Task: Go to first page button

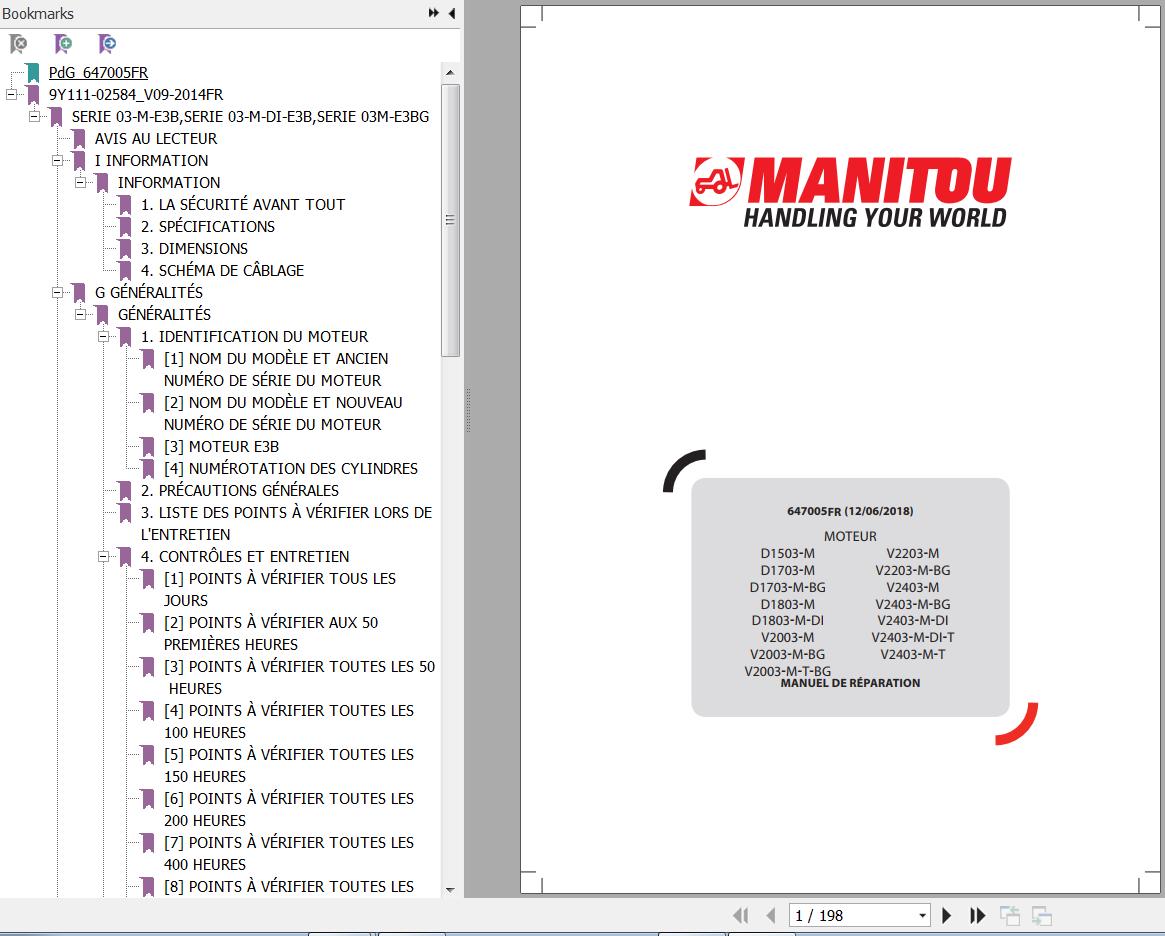Action: [740, 915]
